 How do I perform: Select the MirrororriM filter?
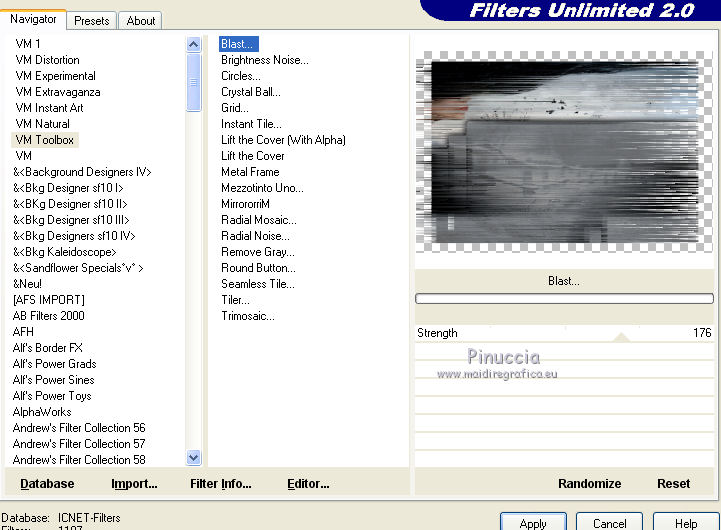245,204
